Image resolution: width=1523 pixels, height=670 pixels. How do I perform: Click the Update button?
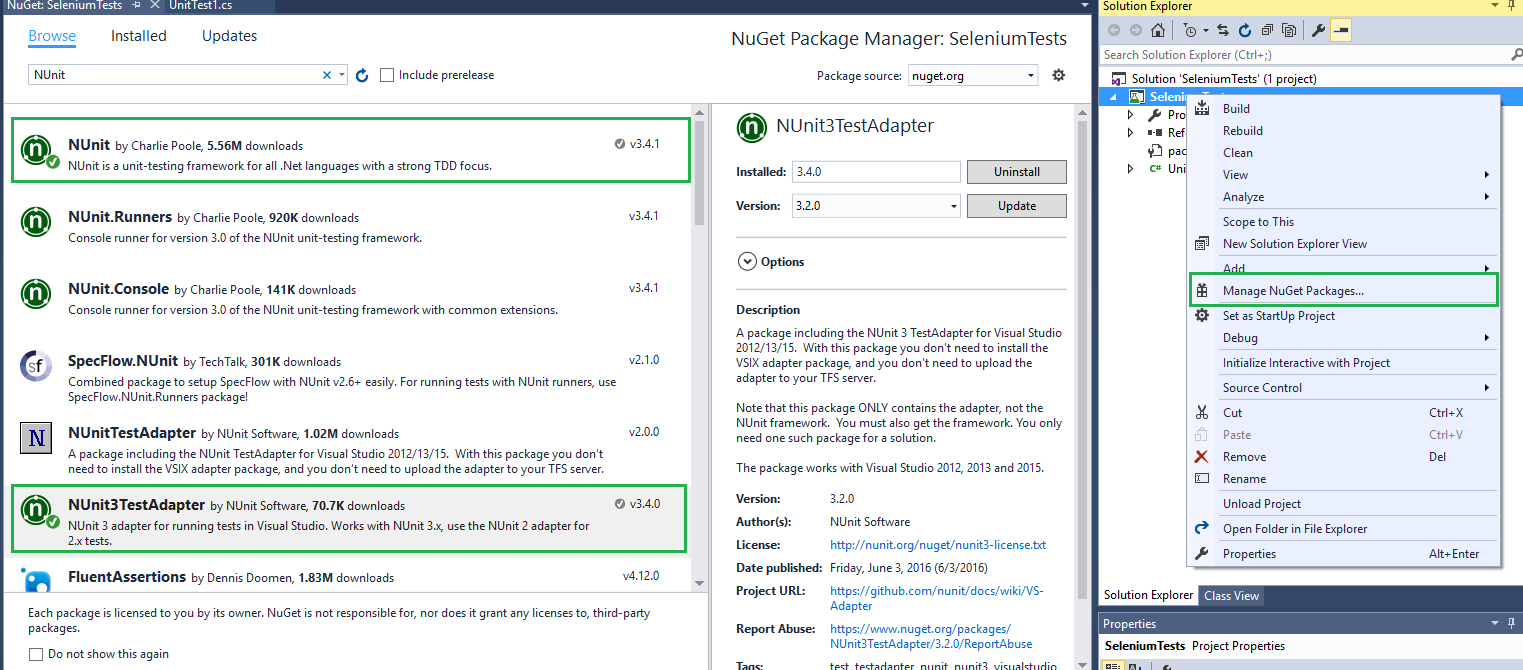click(1016, 206)
